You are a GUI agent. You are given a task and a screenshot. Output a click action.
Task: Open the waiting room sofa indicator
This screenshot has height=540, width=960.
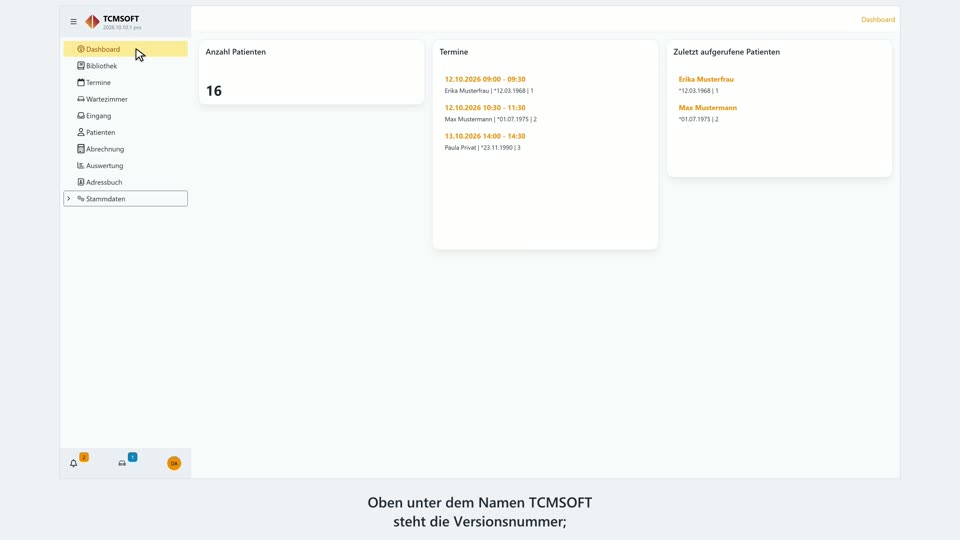(122, 463)
